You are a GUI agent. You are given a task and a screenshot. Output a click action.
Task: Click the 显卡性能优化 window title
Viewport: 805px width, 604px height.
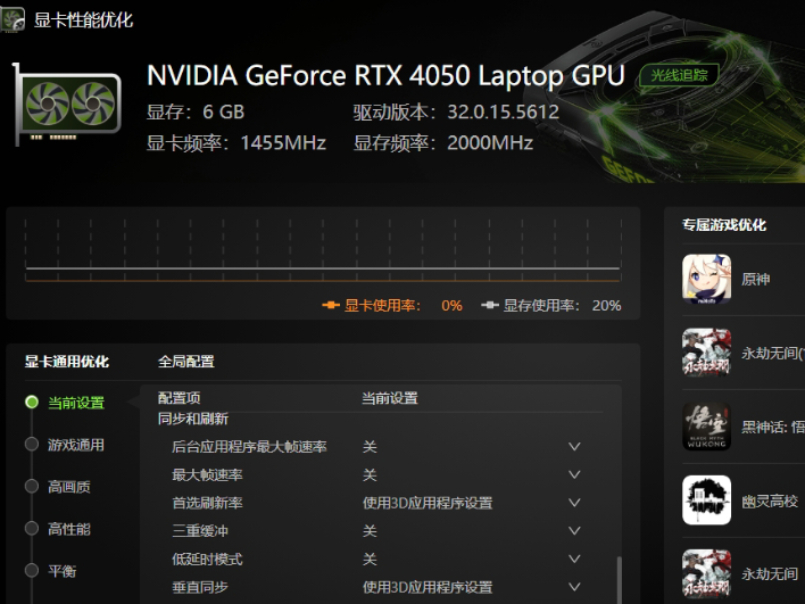83,20
